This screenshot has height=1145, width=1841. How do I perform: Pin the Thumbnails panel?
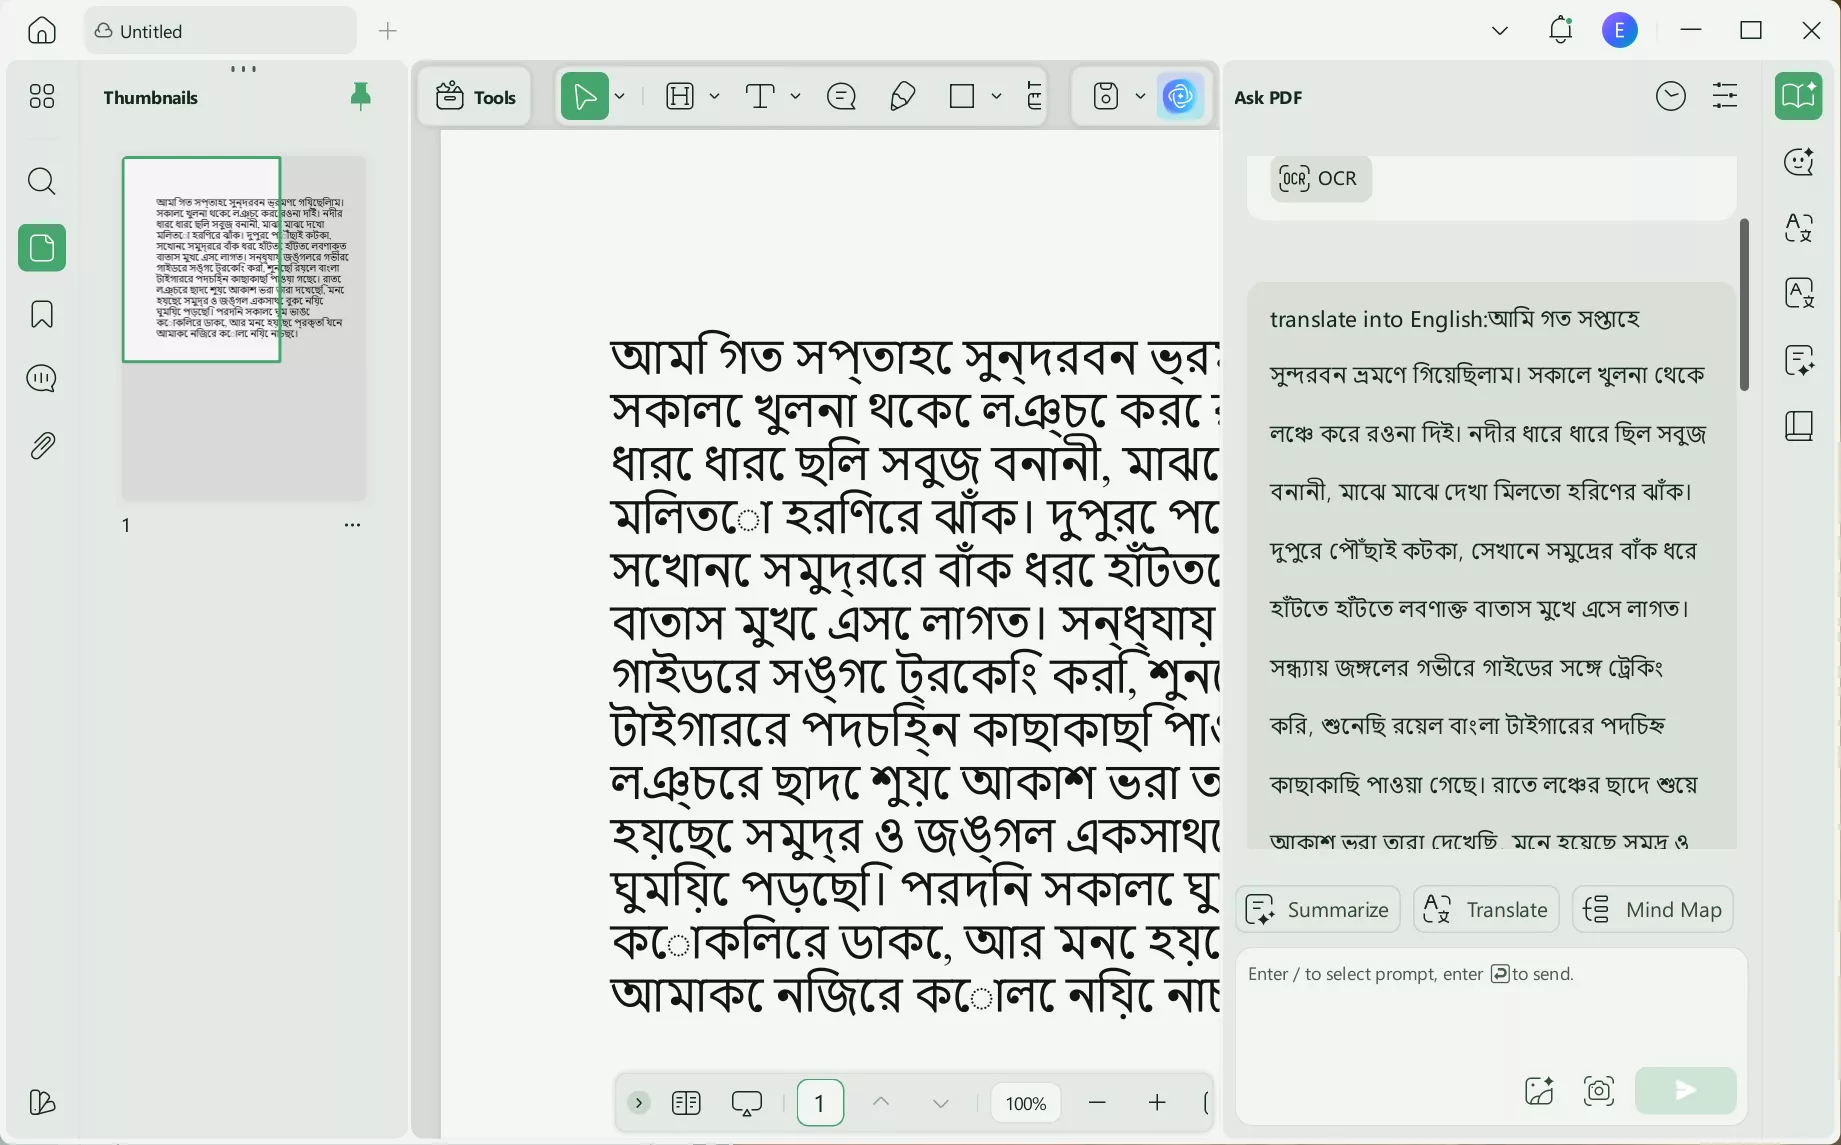pos(361,96)
